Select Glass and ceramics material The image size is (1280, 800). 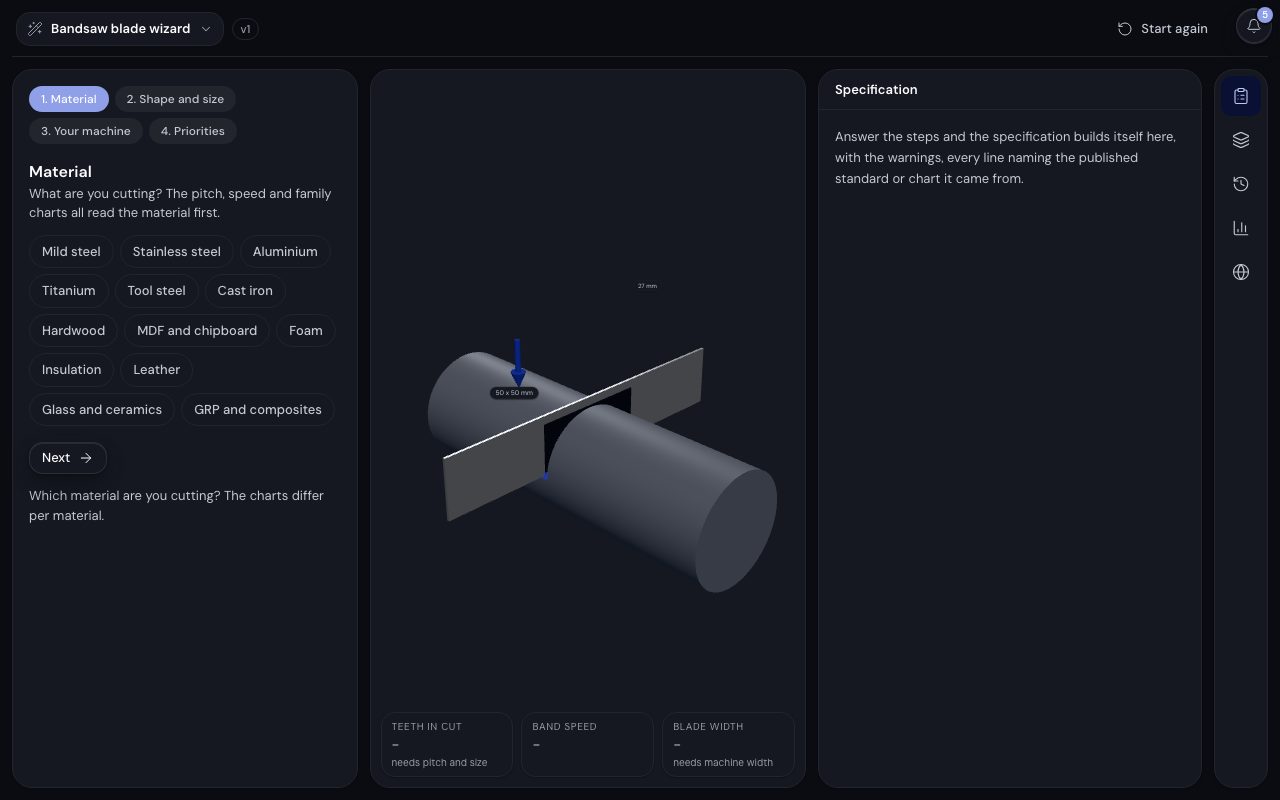102,410
